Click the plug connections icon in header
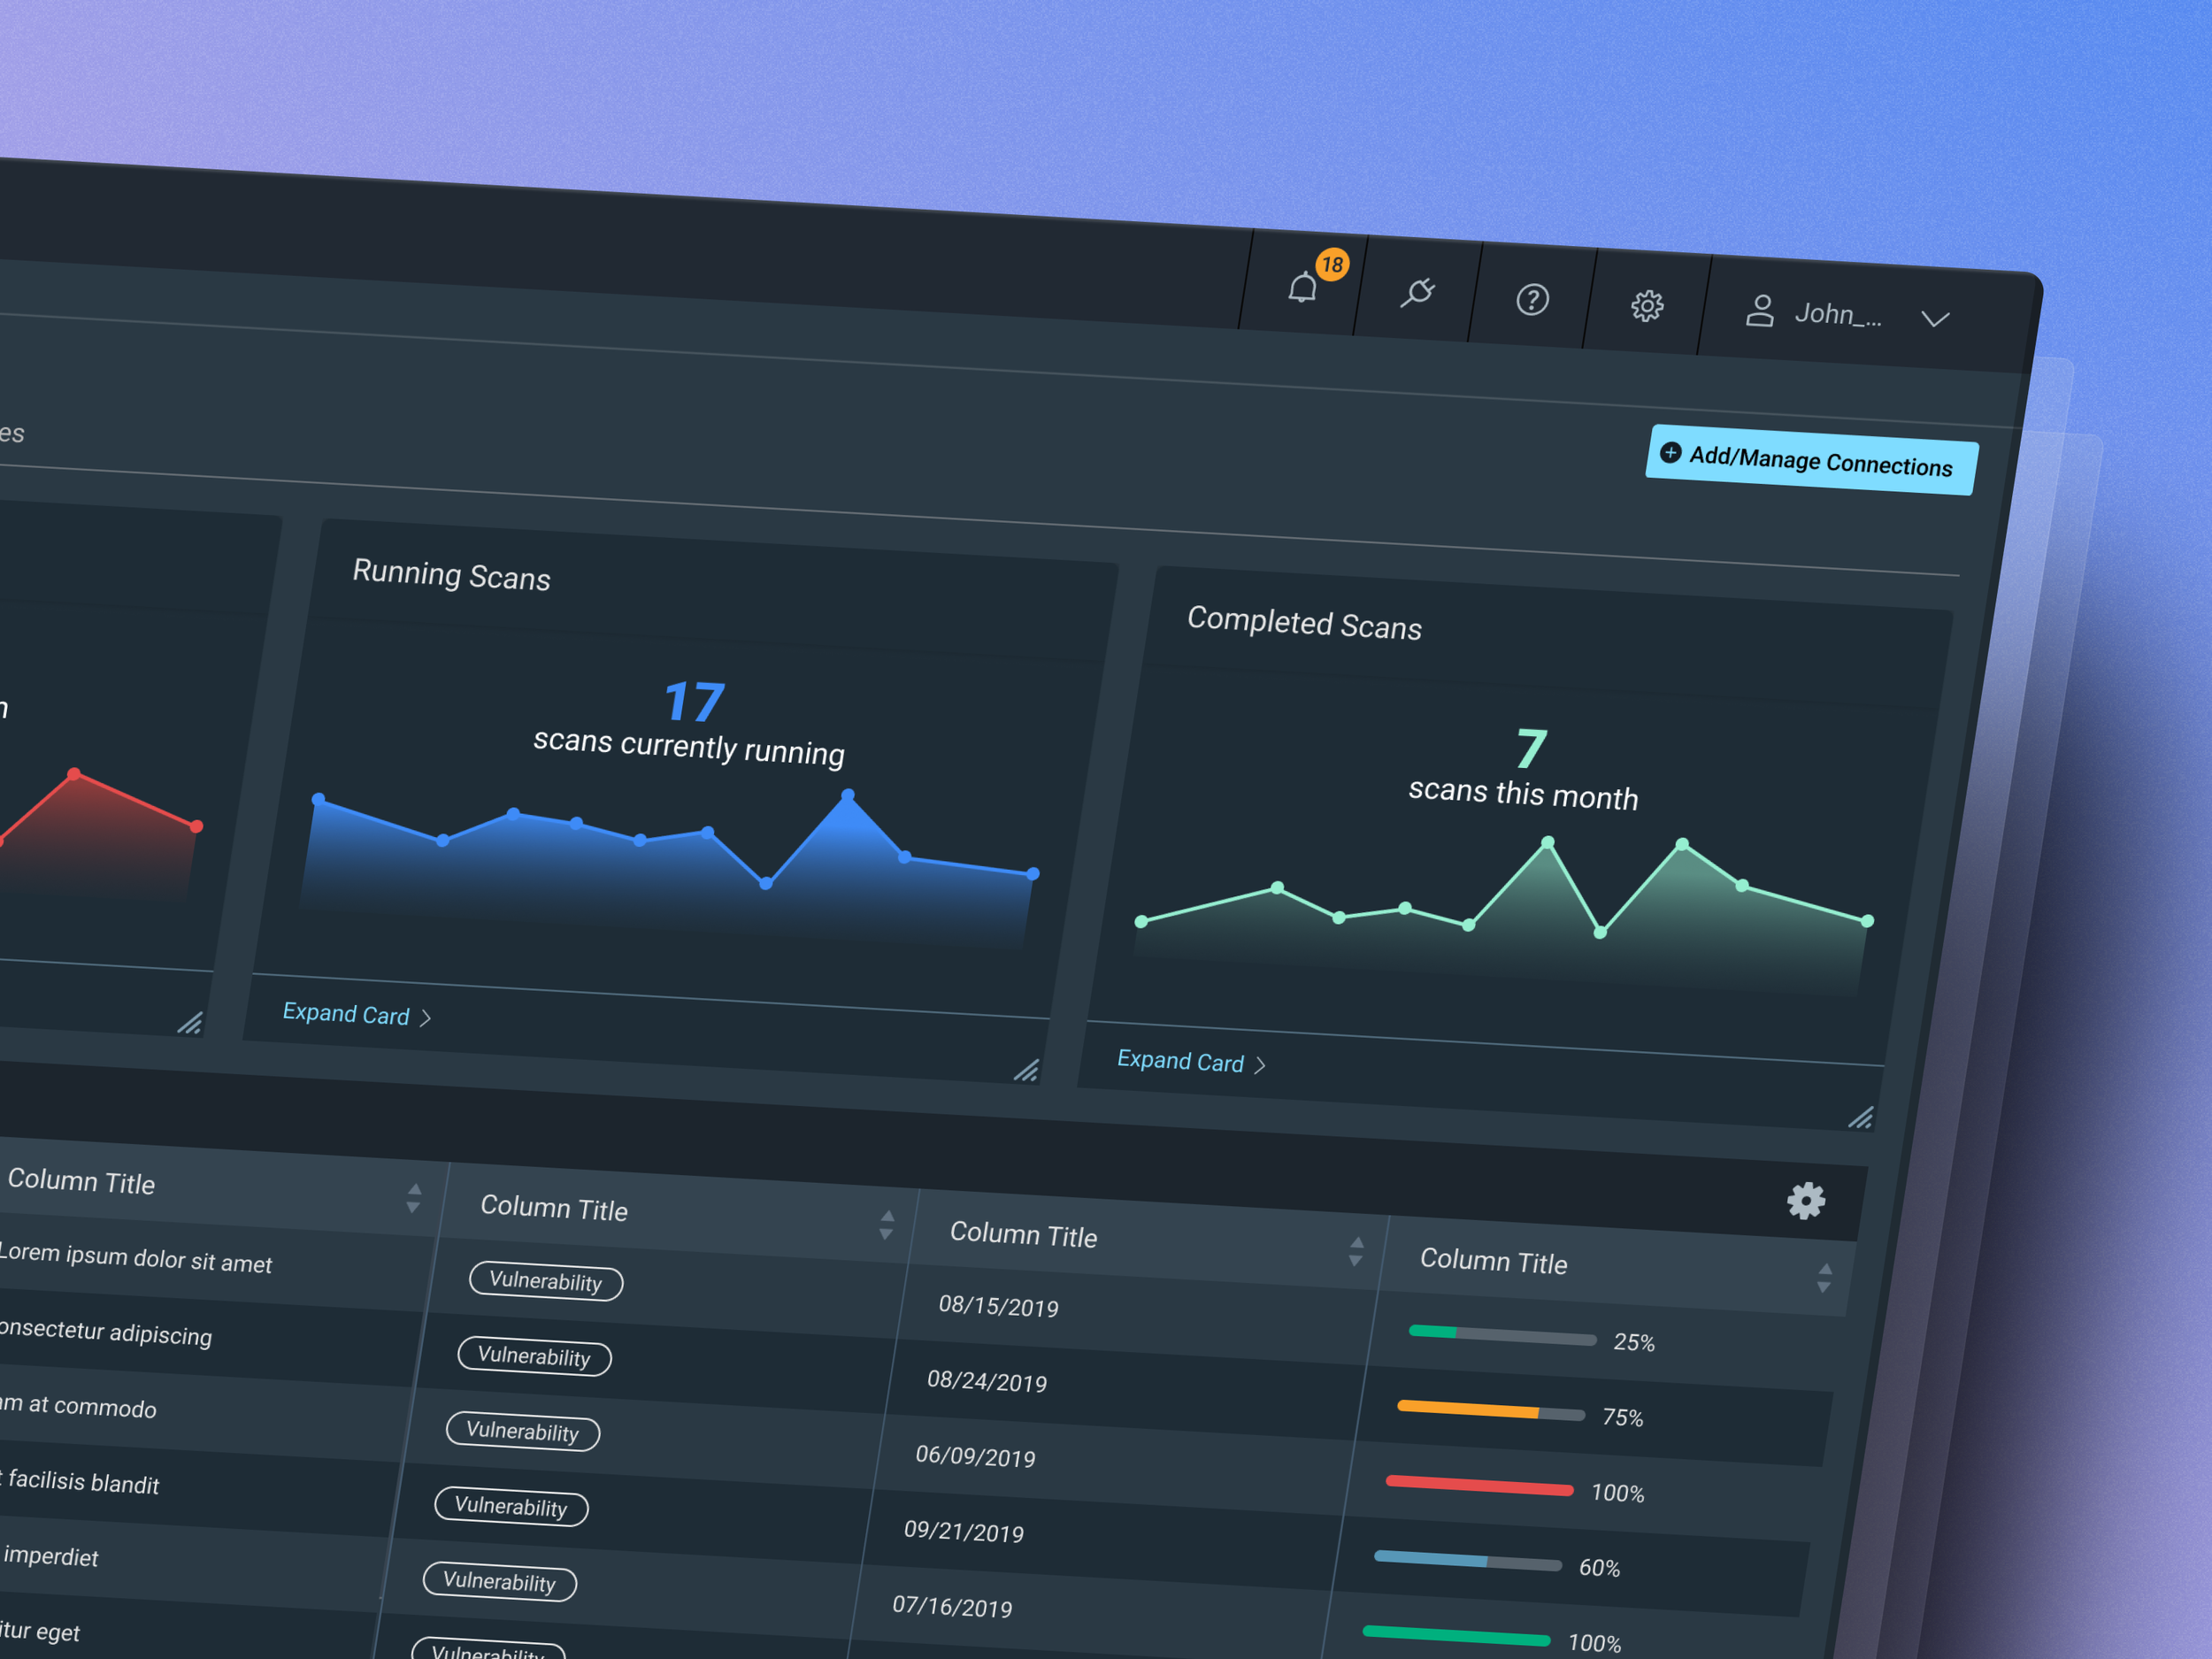 coord(1417,293)
